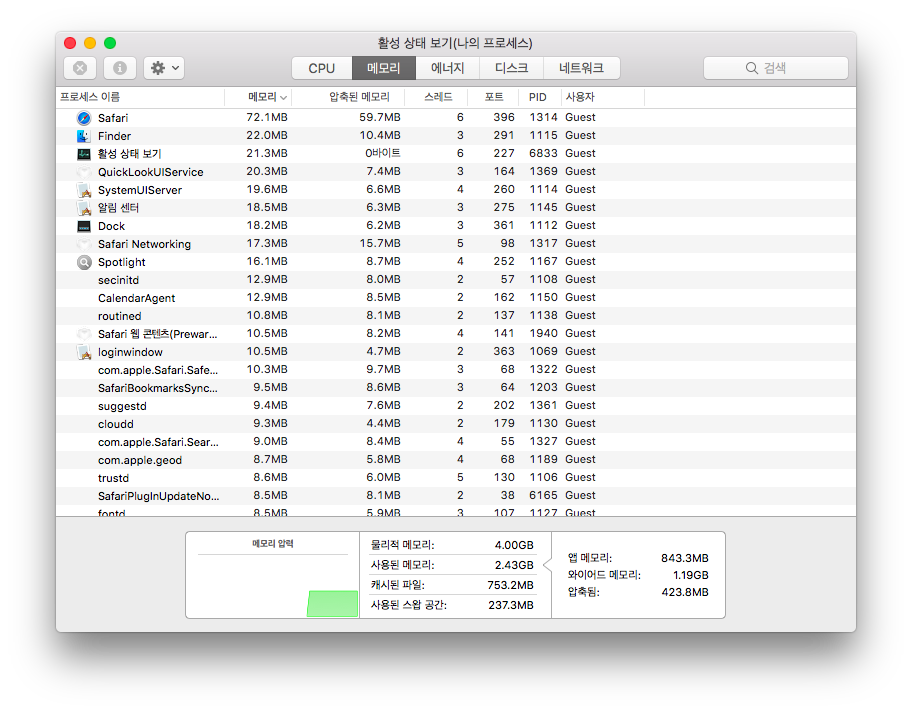912x712 pixels.
Task: Select the 메모리 tab
Action: point(384,68)
